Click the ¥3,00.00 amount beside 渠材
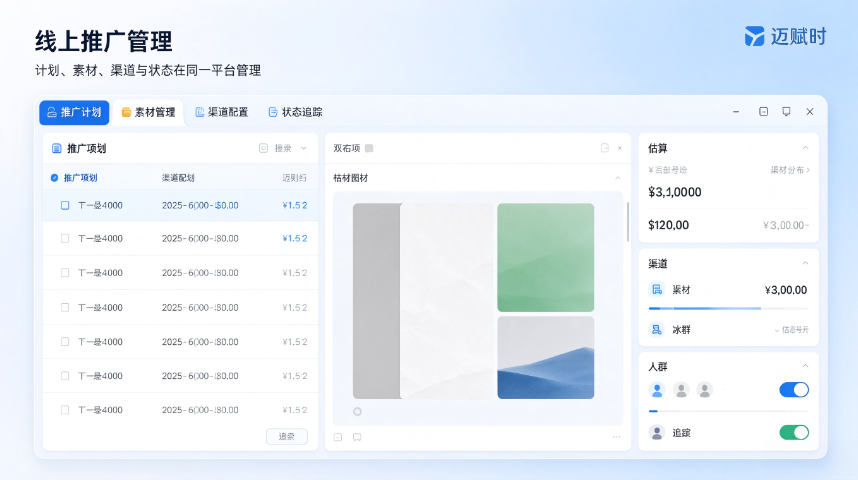This screenshot has width=858, height=480. [x=786, y=290]
